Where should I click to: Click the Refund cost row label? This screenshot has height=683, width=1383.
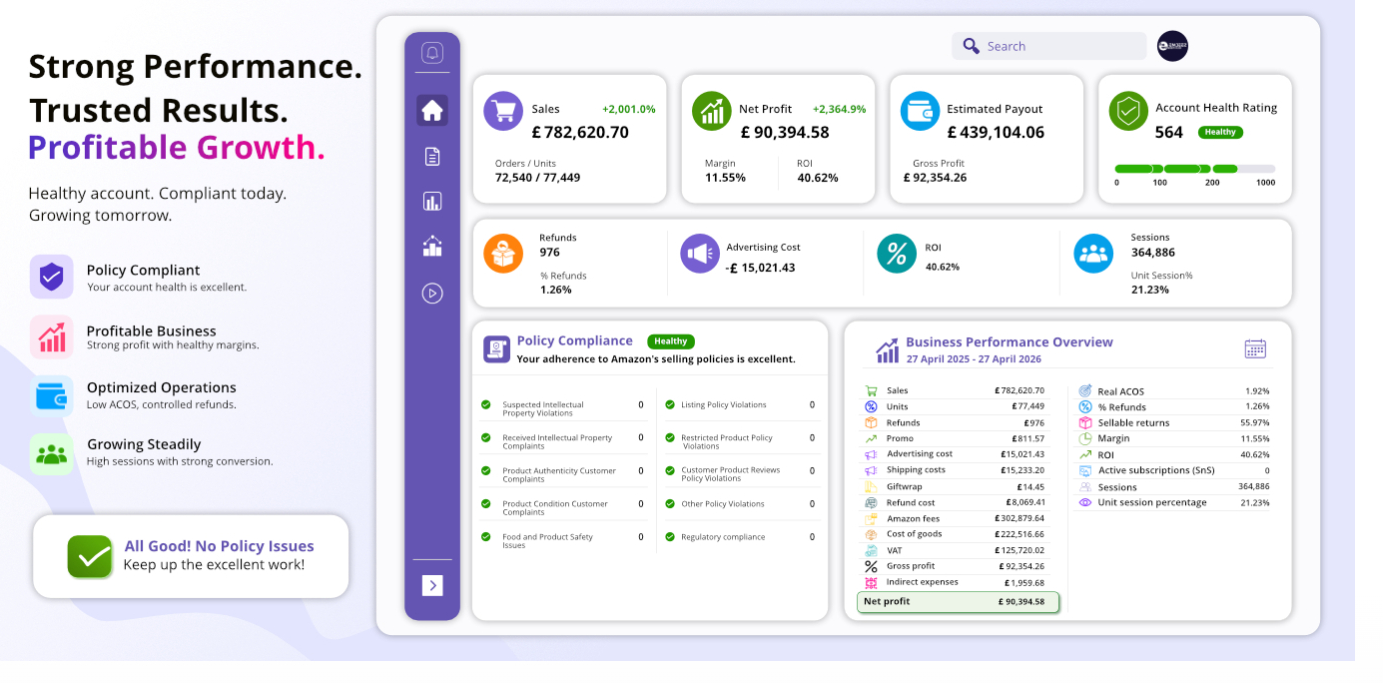pyautogui.click(x=911, y=503)
